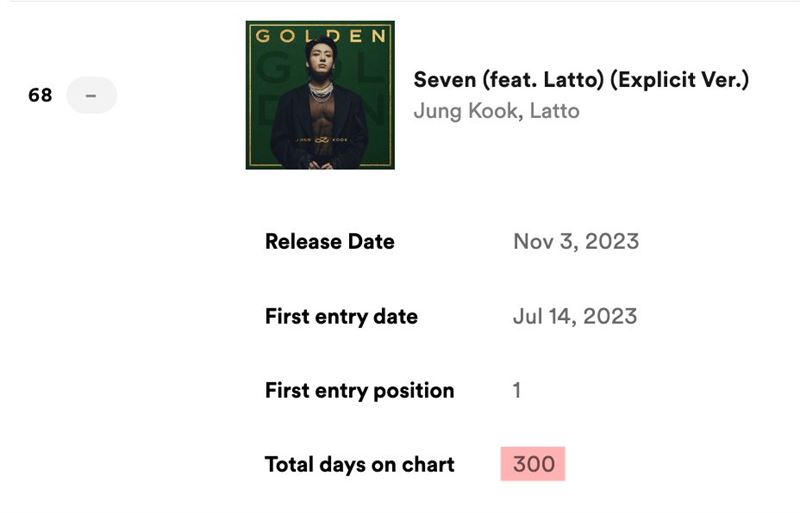The width and height of the screenshot is (800, 513).
Task: Open Latto artist link
Action: 555,111
